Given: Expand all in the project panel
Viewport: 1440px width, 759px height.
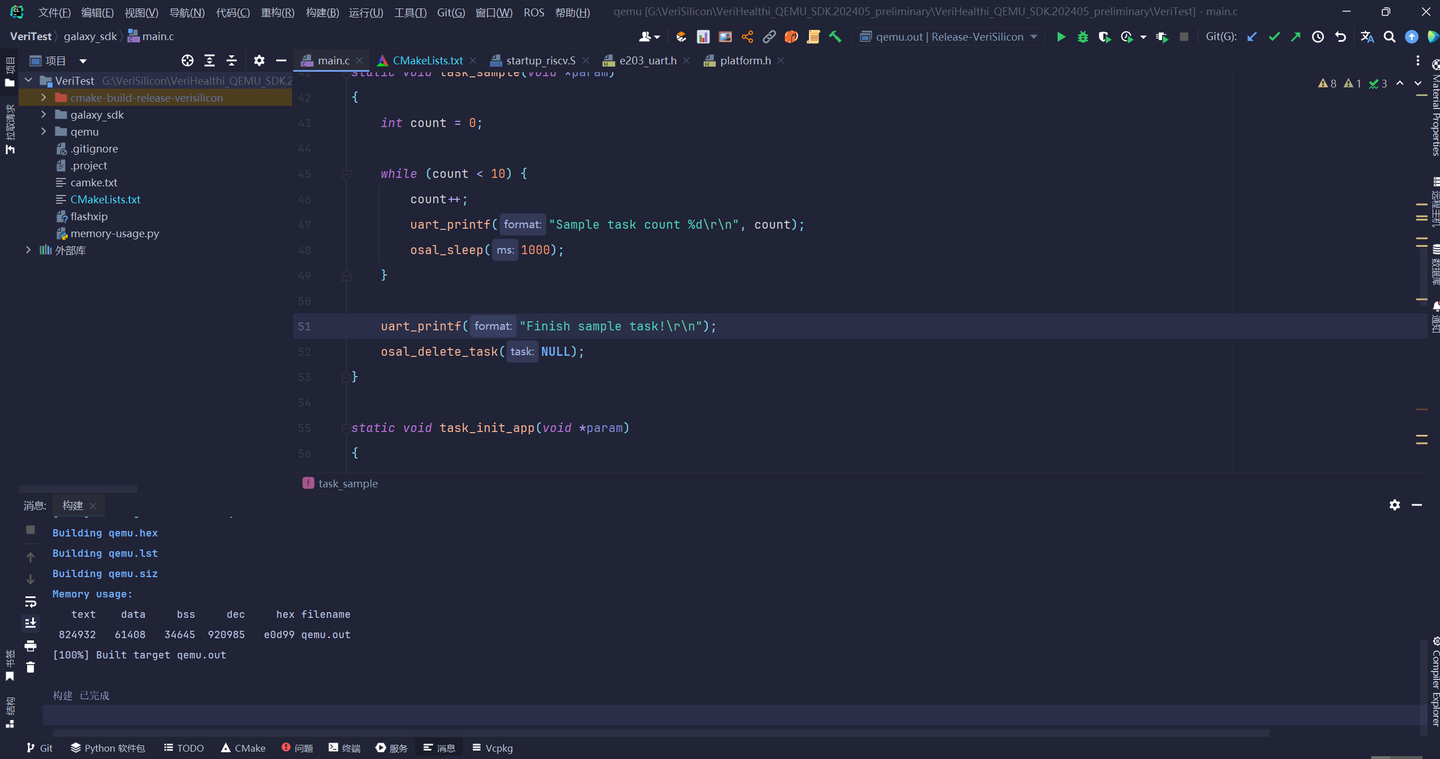Looking at the screenshot, I should pyautogui.click(x=209, y=61).
